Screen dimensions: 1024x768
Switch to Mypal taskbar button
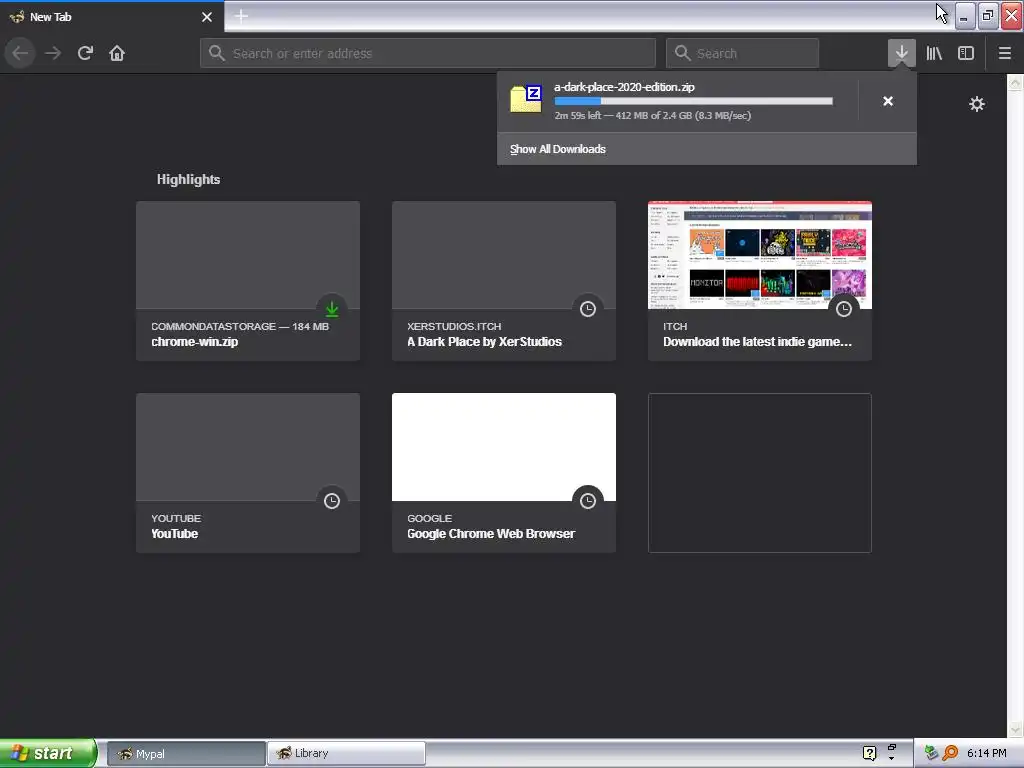[186, 754]
